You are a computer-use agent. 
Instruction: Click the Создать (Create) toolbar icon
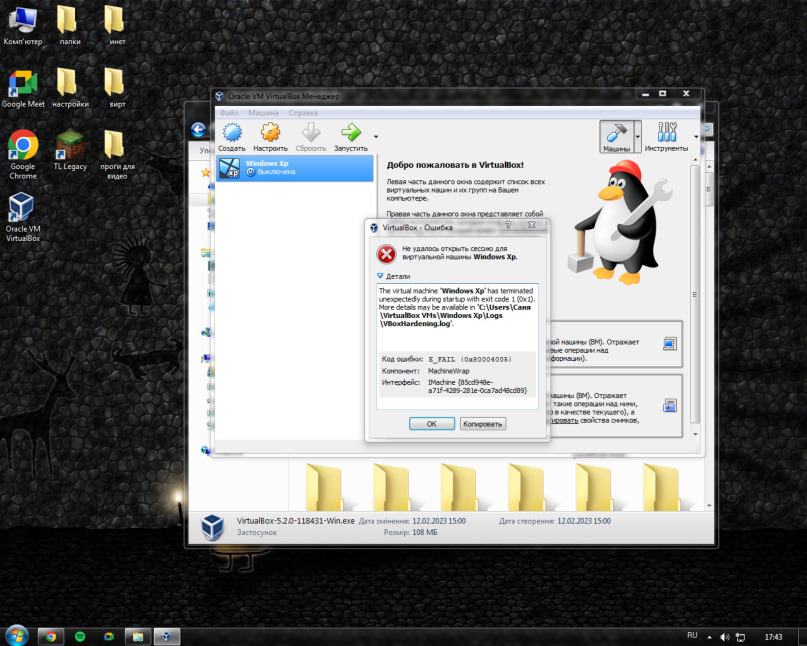[232, 137]
